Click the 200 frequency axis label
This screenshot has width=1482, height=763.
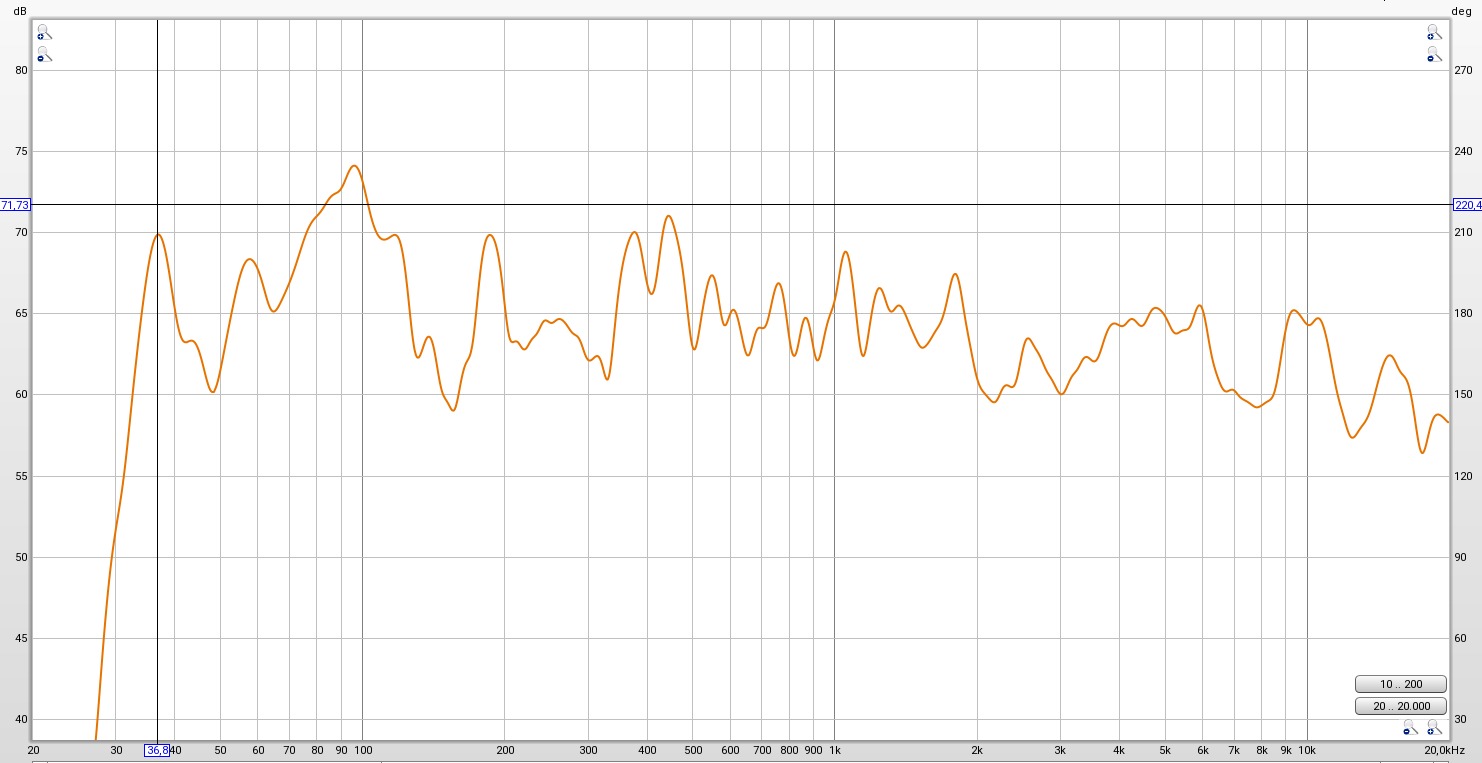505,750
